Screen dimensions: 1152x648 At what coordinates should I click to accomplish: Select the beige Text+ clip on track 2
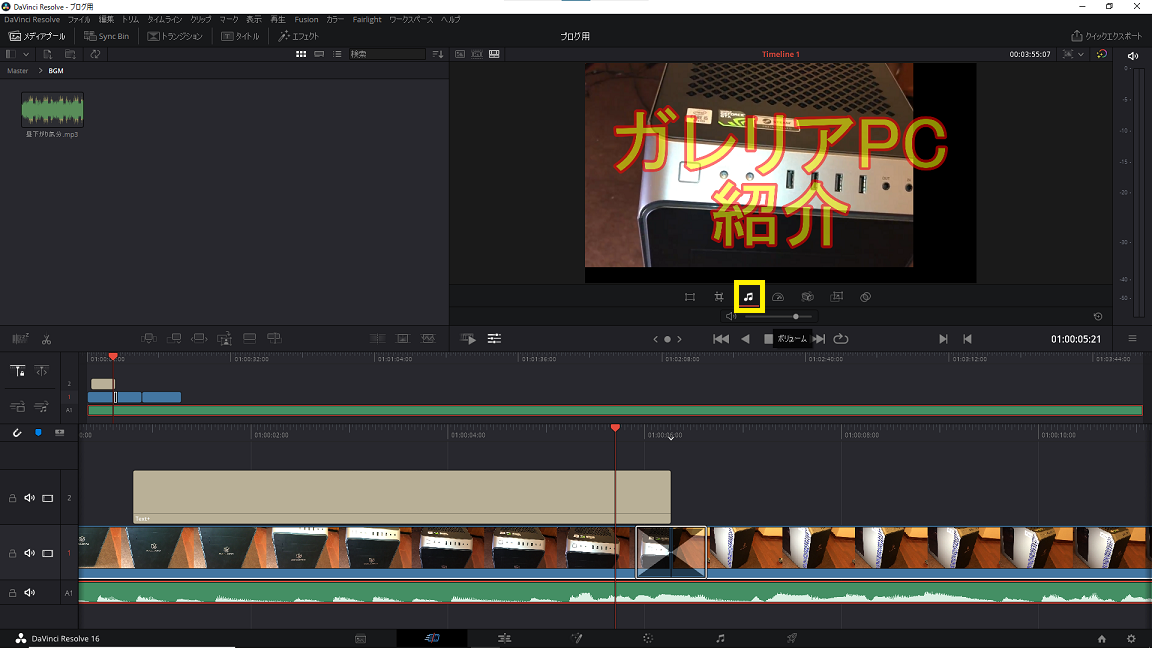402,497
